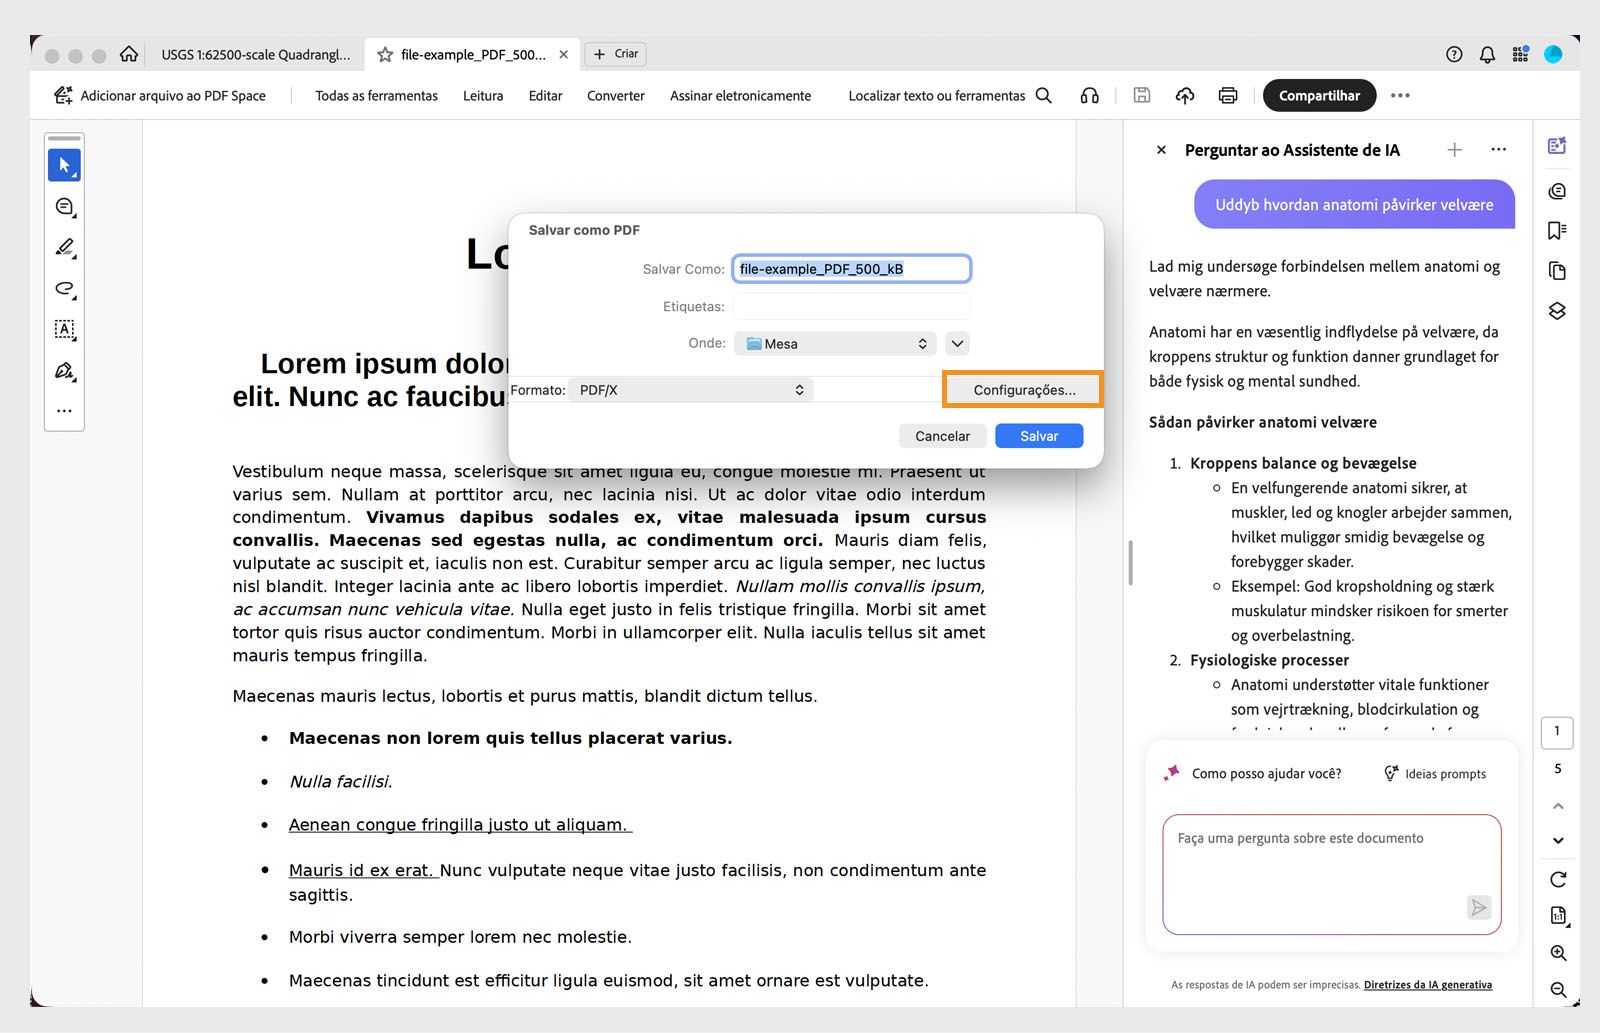Click the Uddyb hvordan anatomi prompt bubble

click(1354, 205)
